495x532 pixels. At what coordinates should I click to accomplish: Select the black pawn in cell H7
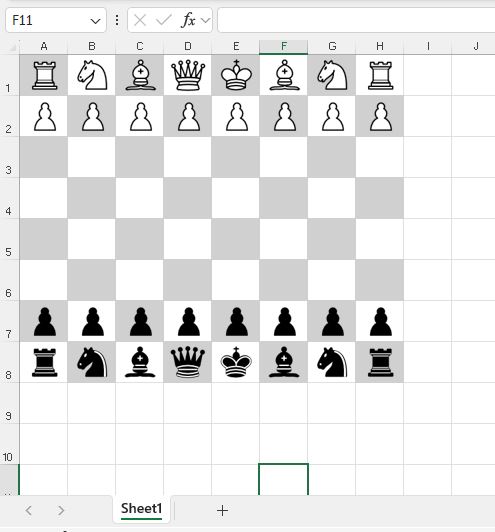pyautogui.click(x=381, y=322)
